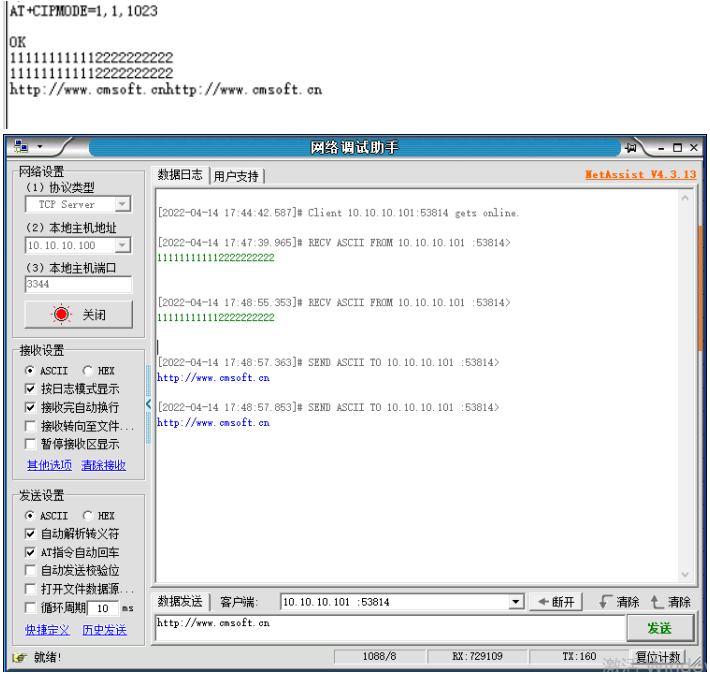This screenshot has height=674, width=710.
Task: Click the red record light icon on the 关闭 button
Action: pos(61,314)
